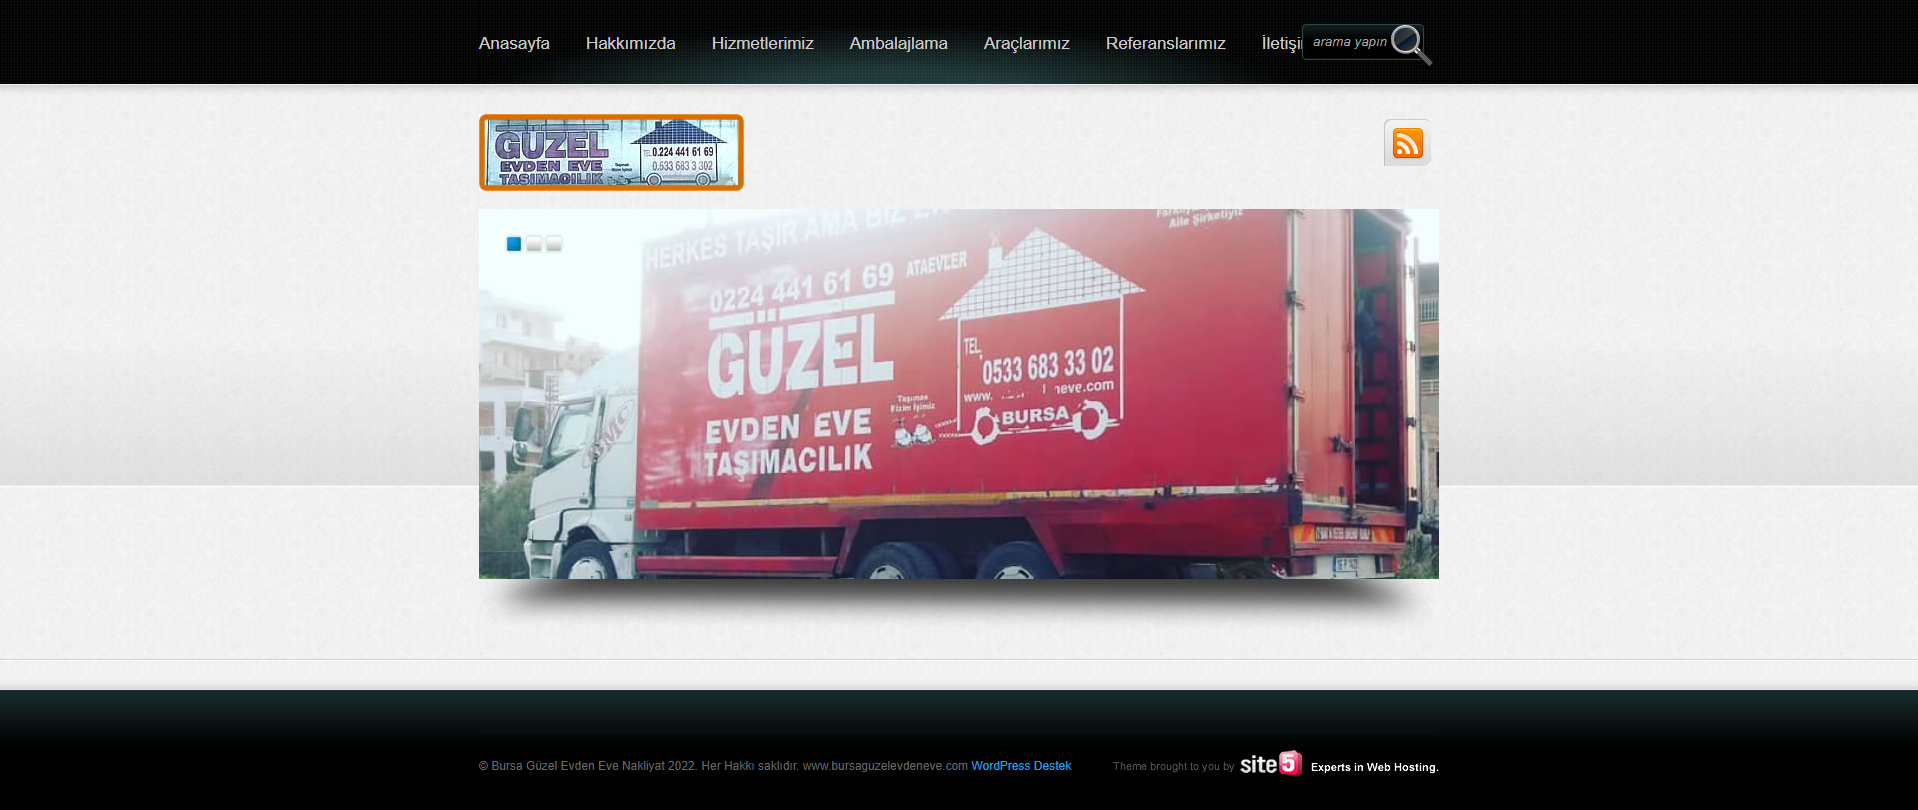Click the magnifying glass search icon

click(1410, 44)
